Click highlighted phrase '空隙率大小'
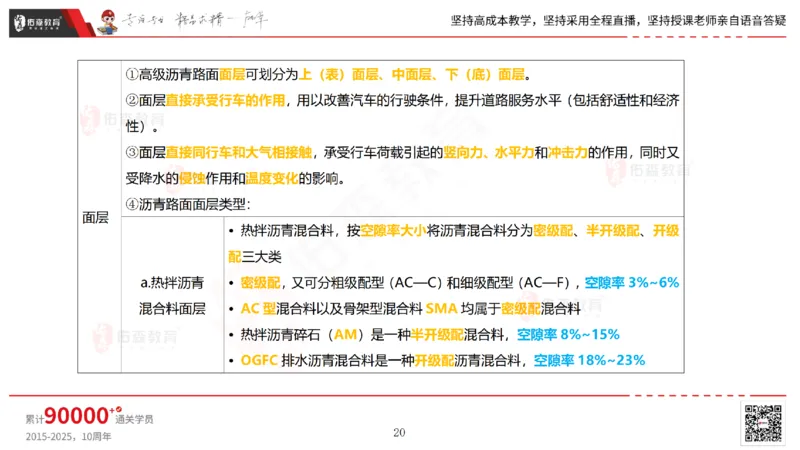Image resolution: width=800 pixels, height=450 pixels. click(x=393, y=231)
